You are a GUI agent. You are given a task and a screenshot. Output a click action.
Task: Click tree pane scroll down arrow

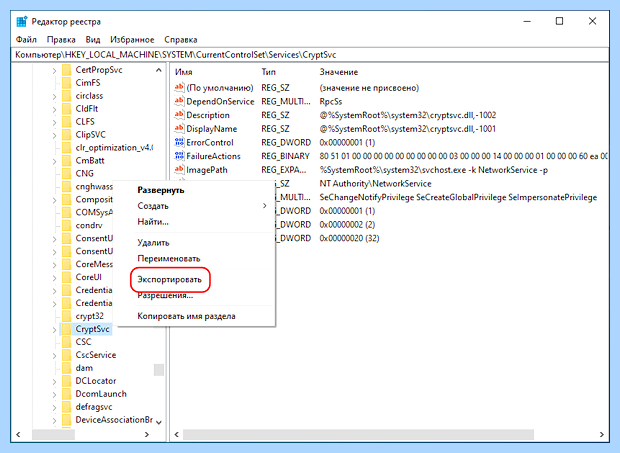[x=159, y=423]
